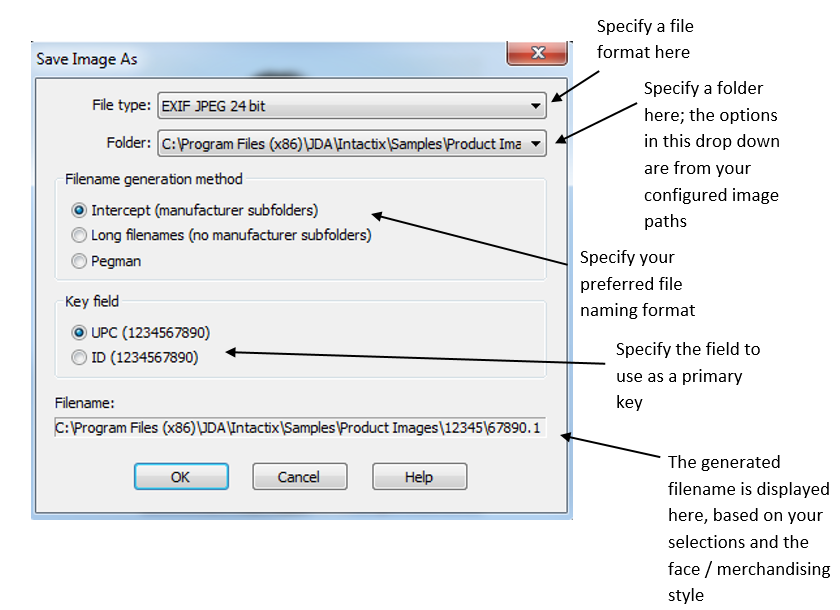The height and width of the screenshot is (610, 840).
Task: Select ID (1234567890) as key field
Action: pos(79,357)
